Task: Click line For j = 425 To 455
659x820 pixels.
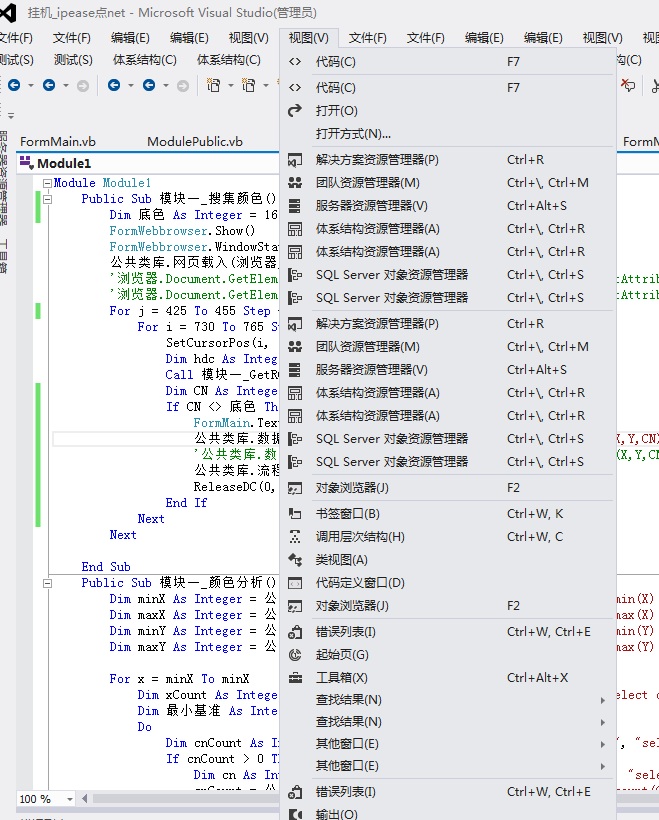Action: pyautogui.click(x=194, y=311)
